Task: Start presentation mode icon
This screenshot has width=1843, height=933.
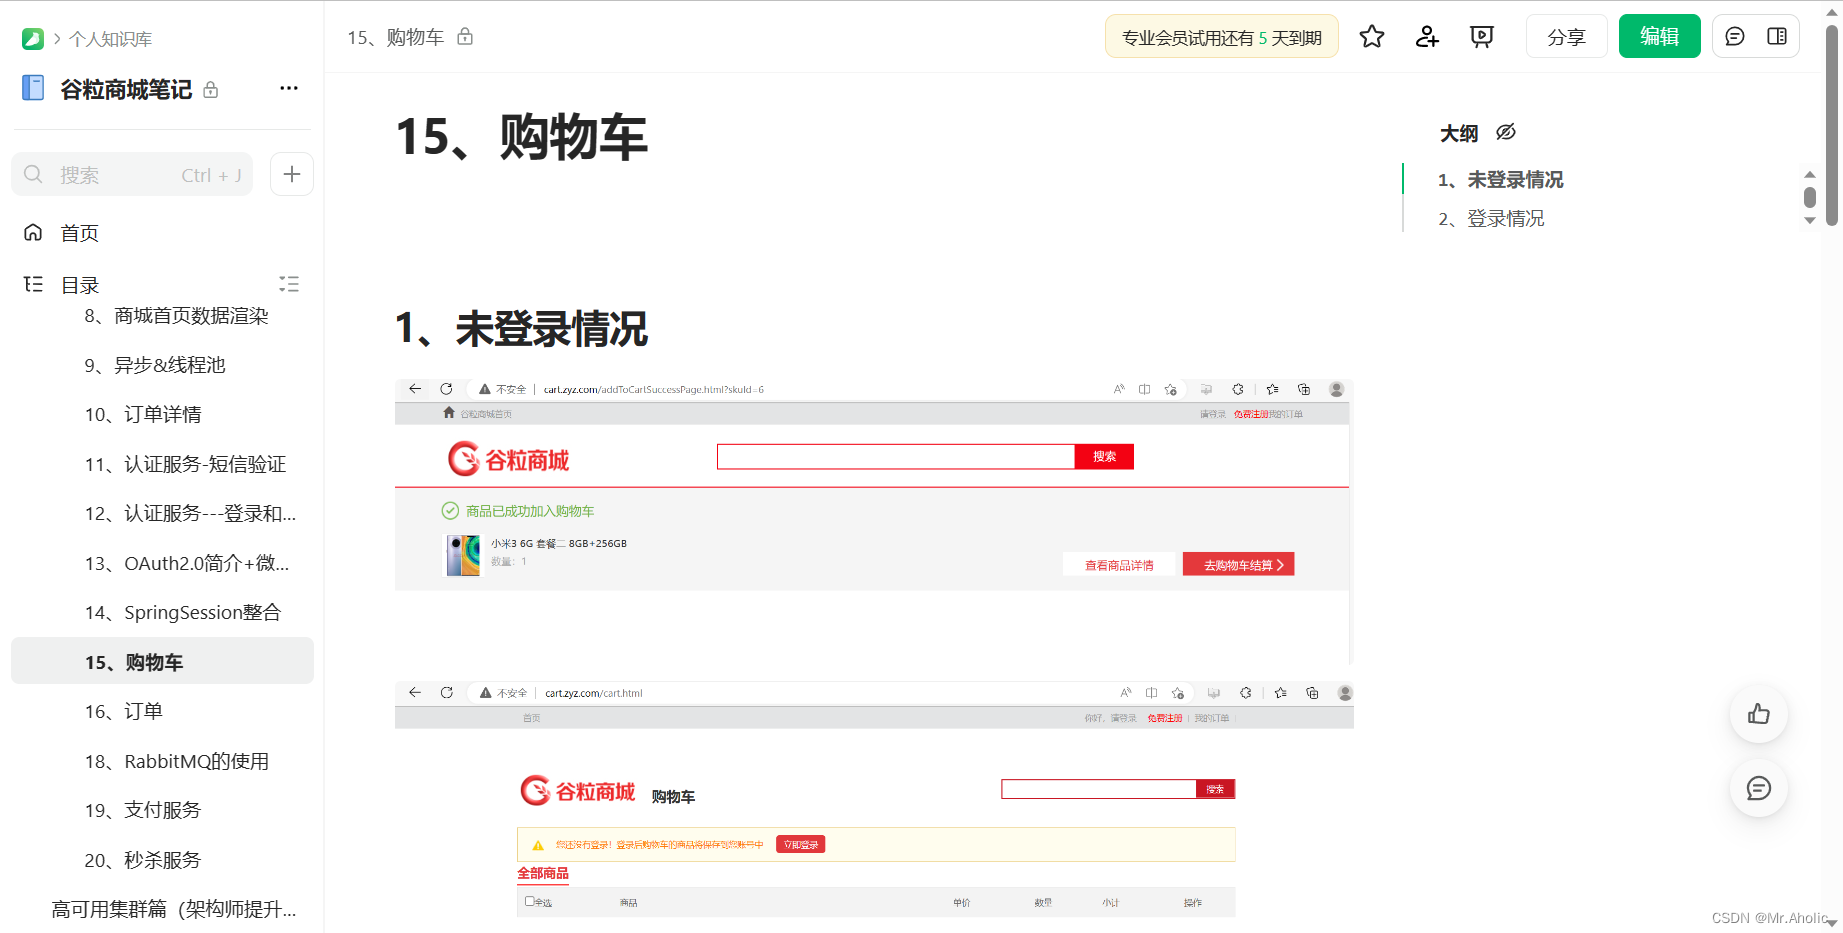Action: click(1482, 37)
